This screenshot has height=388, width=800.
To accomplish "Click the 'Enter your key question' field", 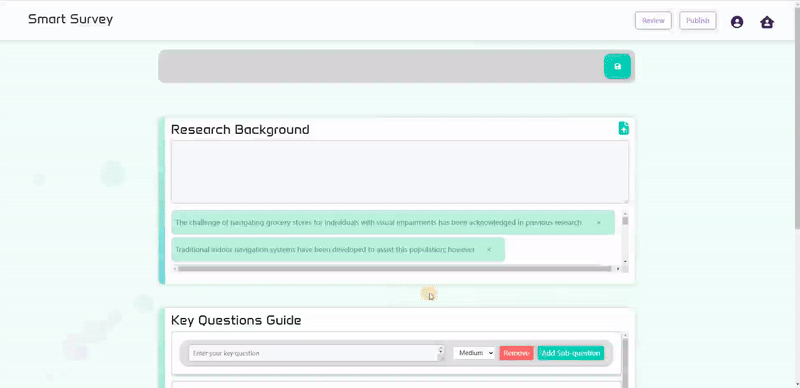I will (313, 353).
